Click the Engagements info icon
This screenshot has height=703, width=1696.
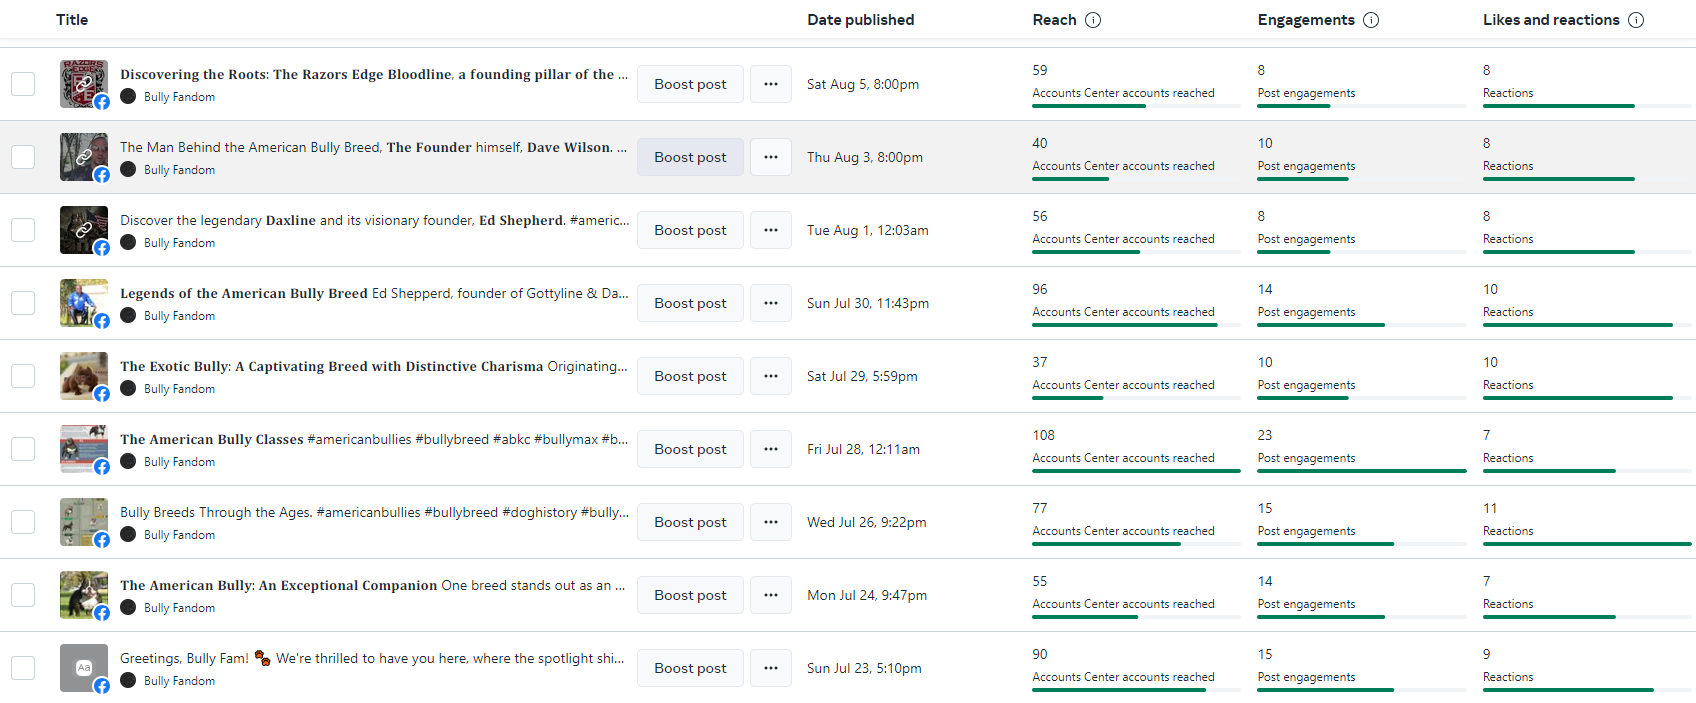[1371, 20]
